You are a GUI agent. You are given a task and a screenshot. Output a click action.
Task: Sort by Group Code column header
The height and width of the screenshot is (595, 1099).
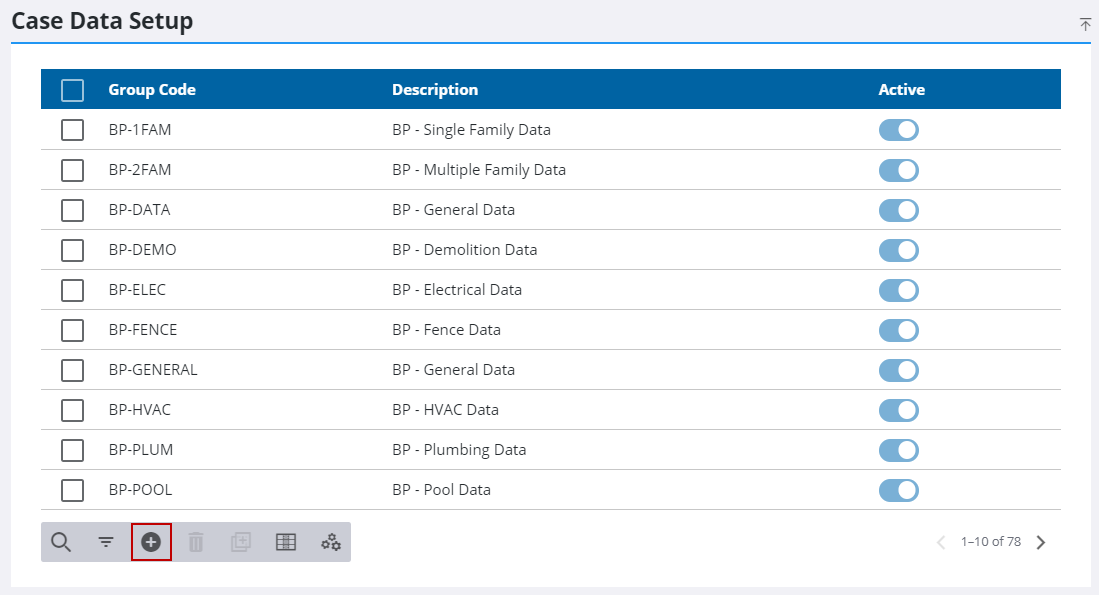(x=152, y=90)
